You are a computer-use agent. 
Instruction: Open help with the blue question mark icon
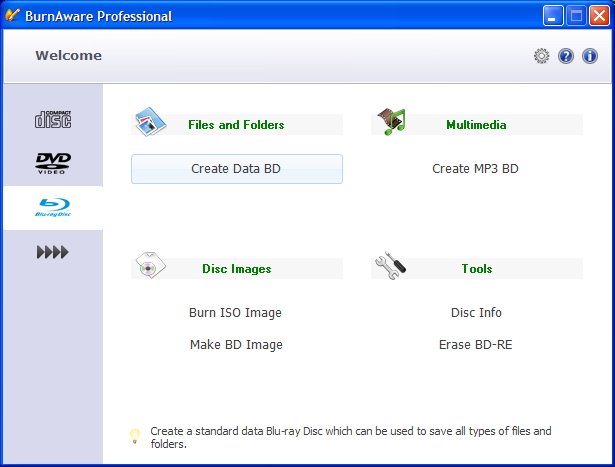(566, 56)
